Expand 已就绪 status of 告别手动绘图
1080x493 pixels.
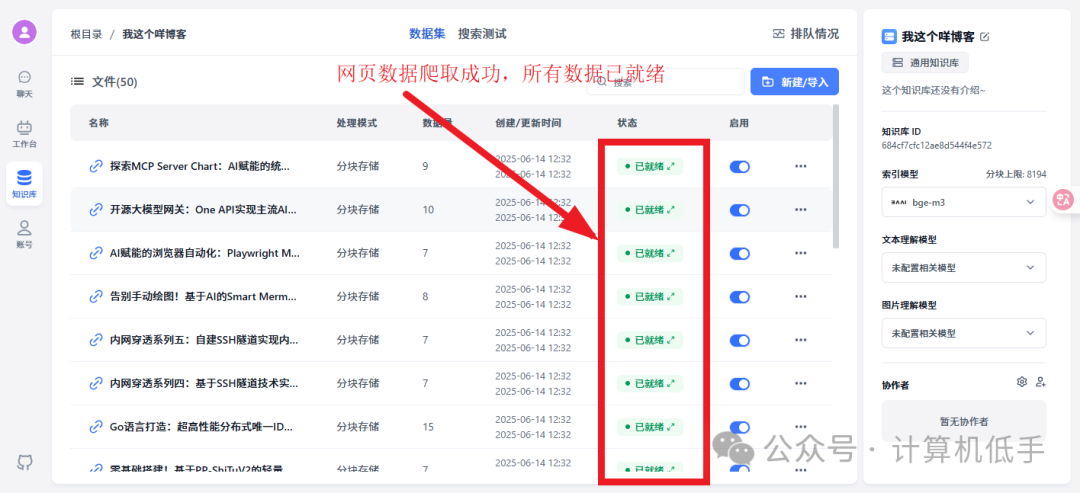coord(671,297)
